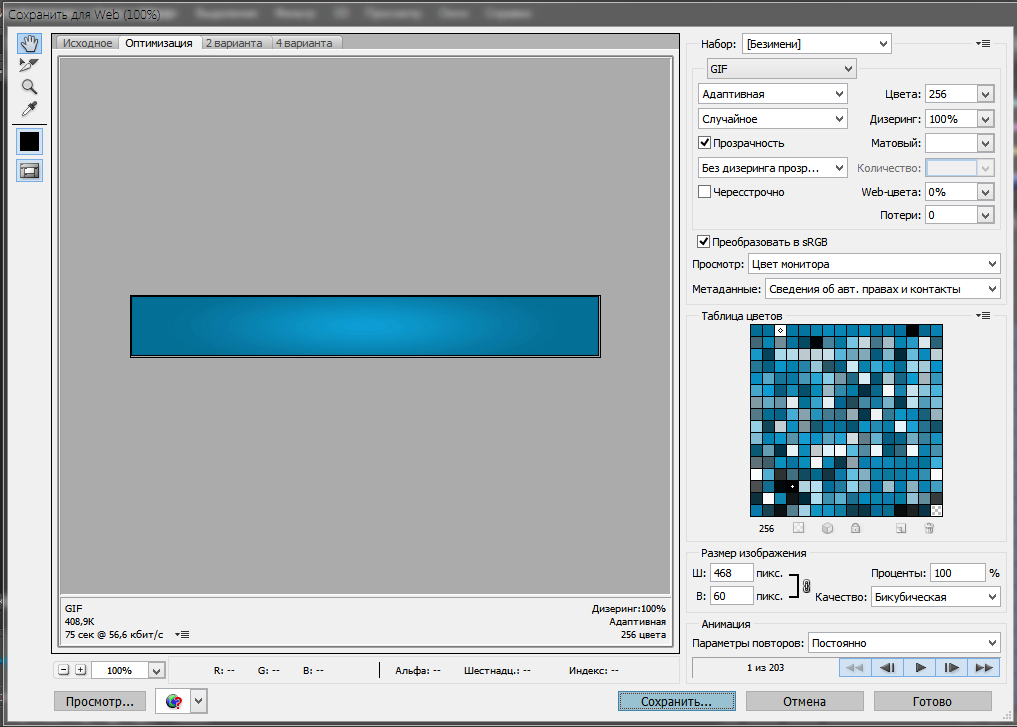Go to next animation frame
1017x727 pixels.
pyautogui.click(x=951, y=667)
